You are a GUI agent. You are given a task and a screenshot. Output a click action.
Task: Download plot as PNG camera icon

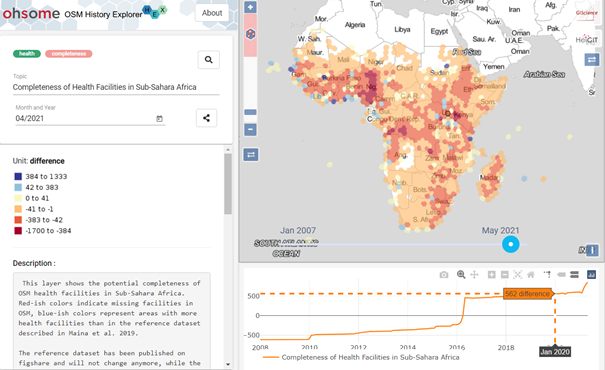pyautogui.click(x=444, y=275)
